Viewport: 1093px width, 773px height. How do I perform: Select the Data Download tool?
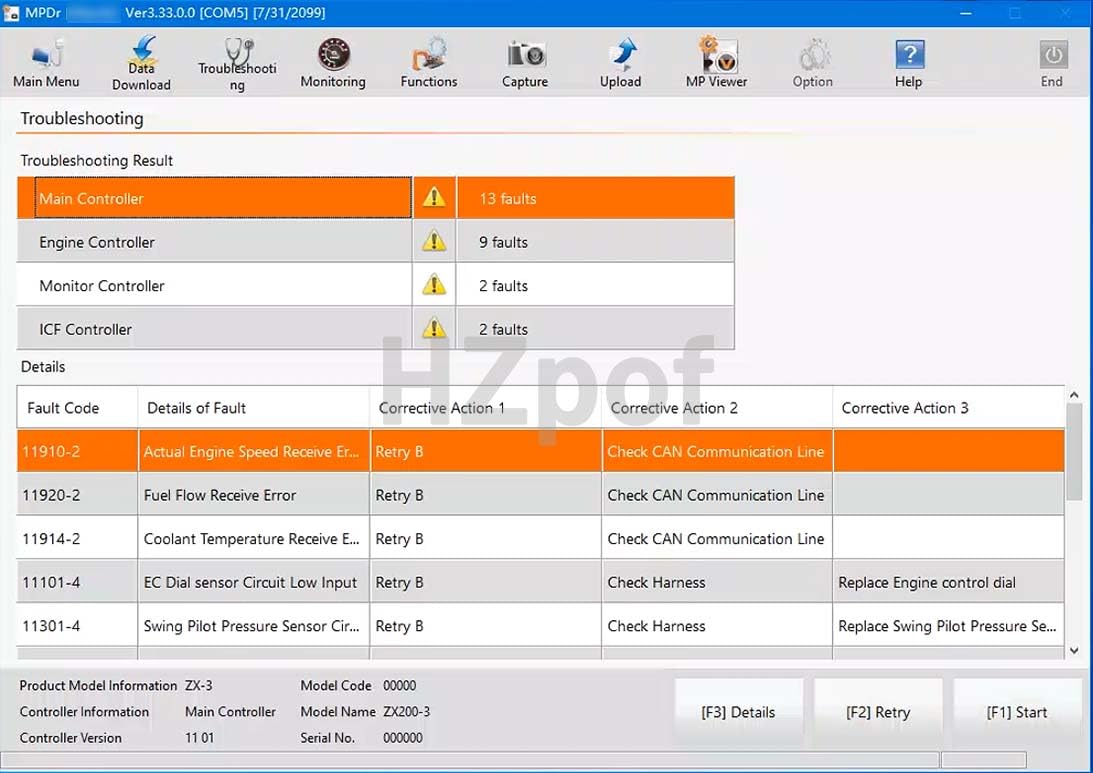pos(140,62)
